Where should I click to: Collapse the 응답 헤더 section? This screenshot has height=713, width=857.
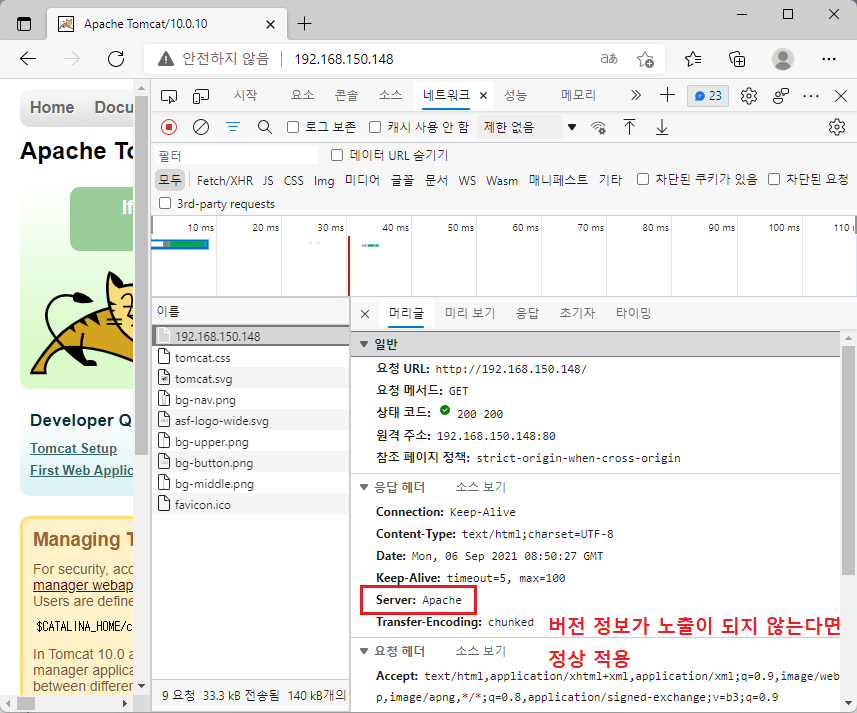pos(363,487)
